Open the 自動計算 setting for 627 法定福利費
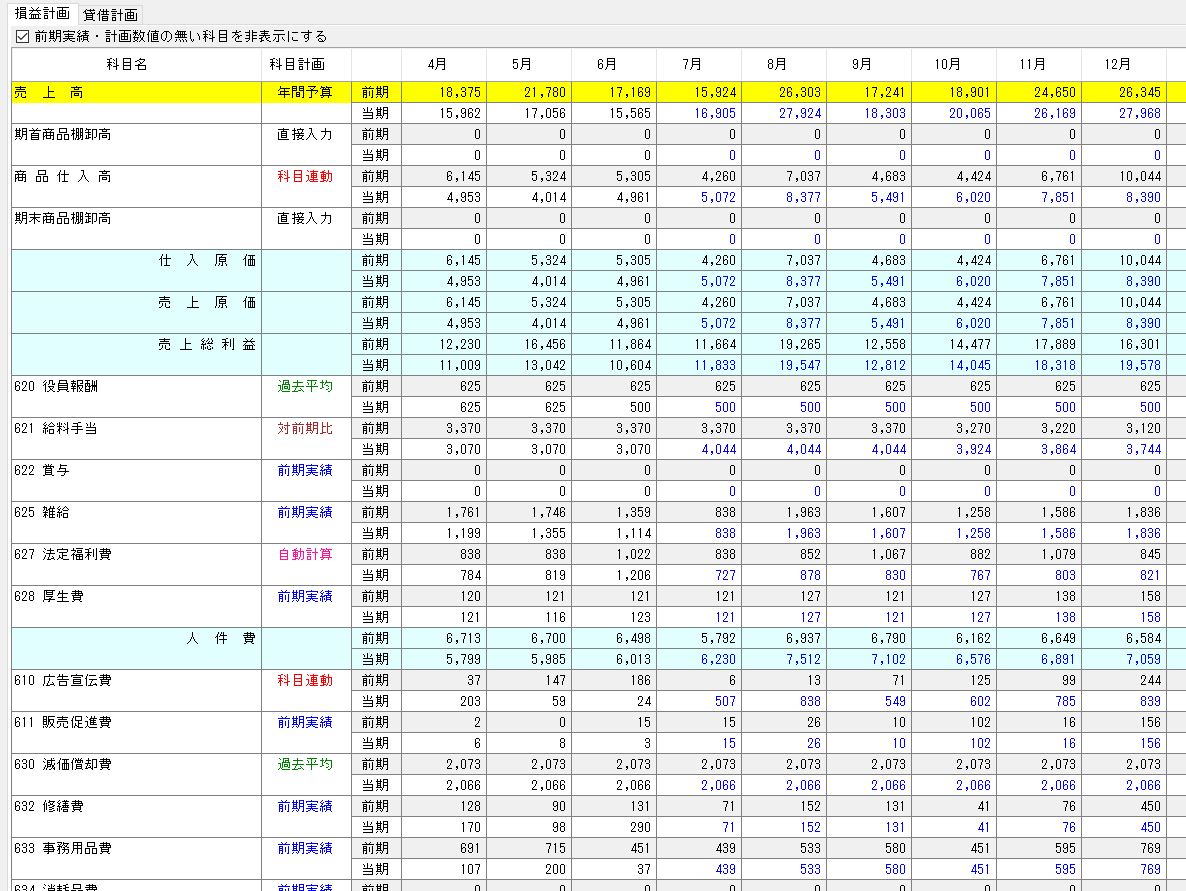Screen dimensions: 1186x891 (305, 554)
